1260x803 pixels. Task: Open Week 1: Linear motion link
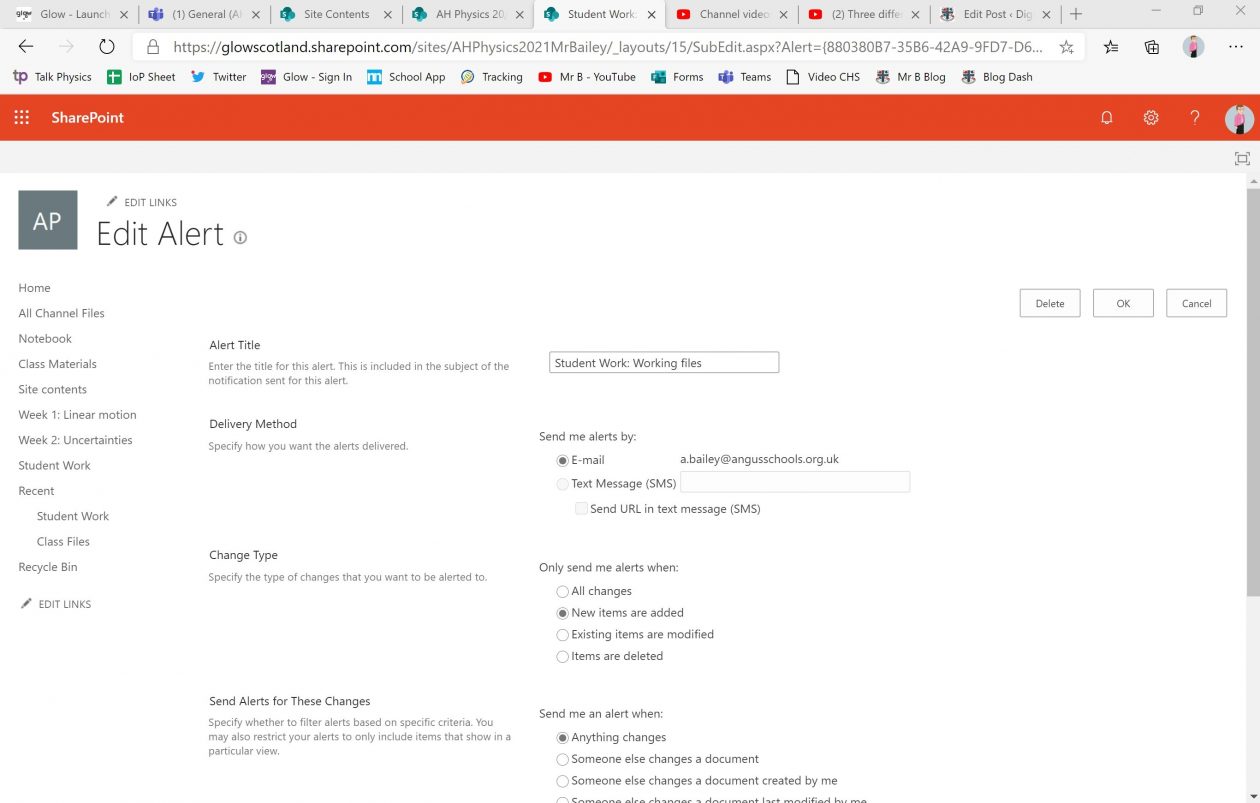tap(77, 415)
